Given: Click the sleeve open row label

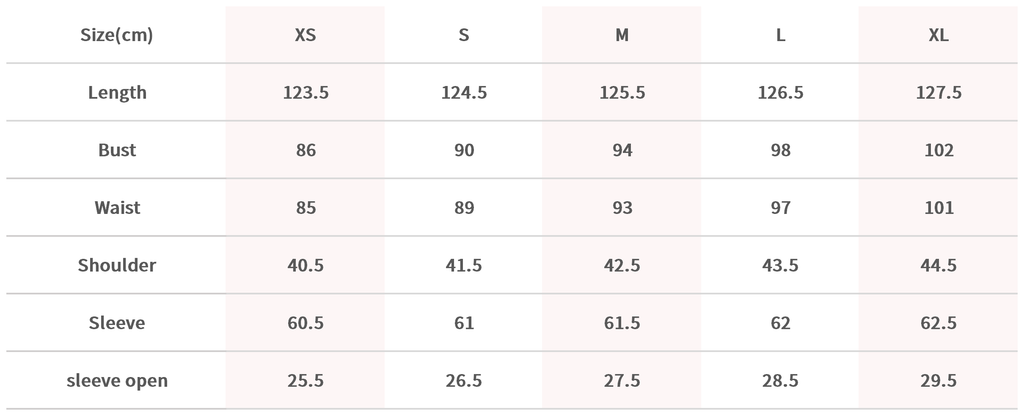Looking at the screenshot, I should point(117,381).
